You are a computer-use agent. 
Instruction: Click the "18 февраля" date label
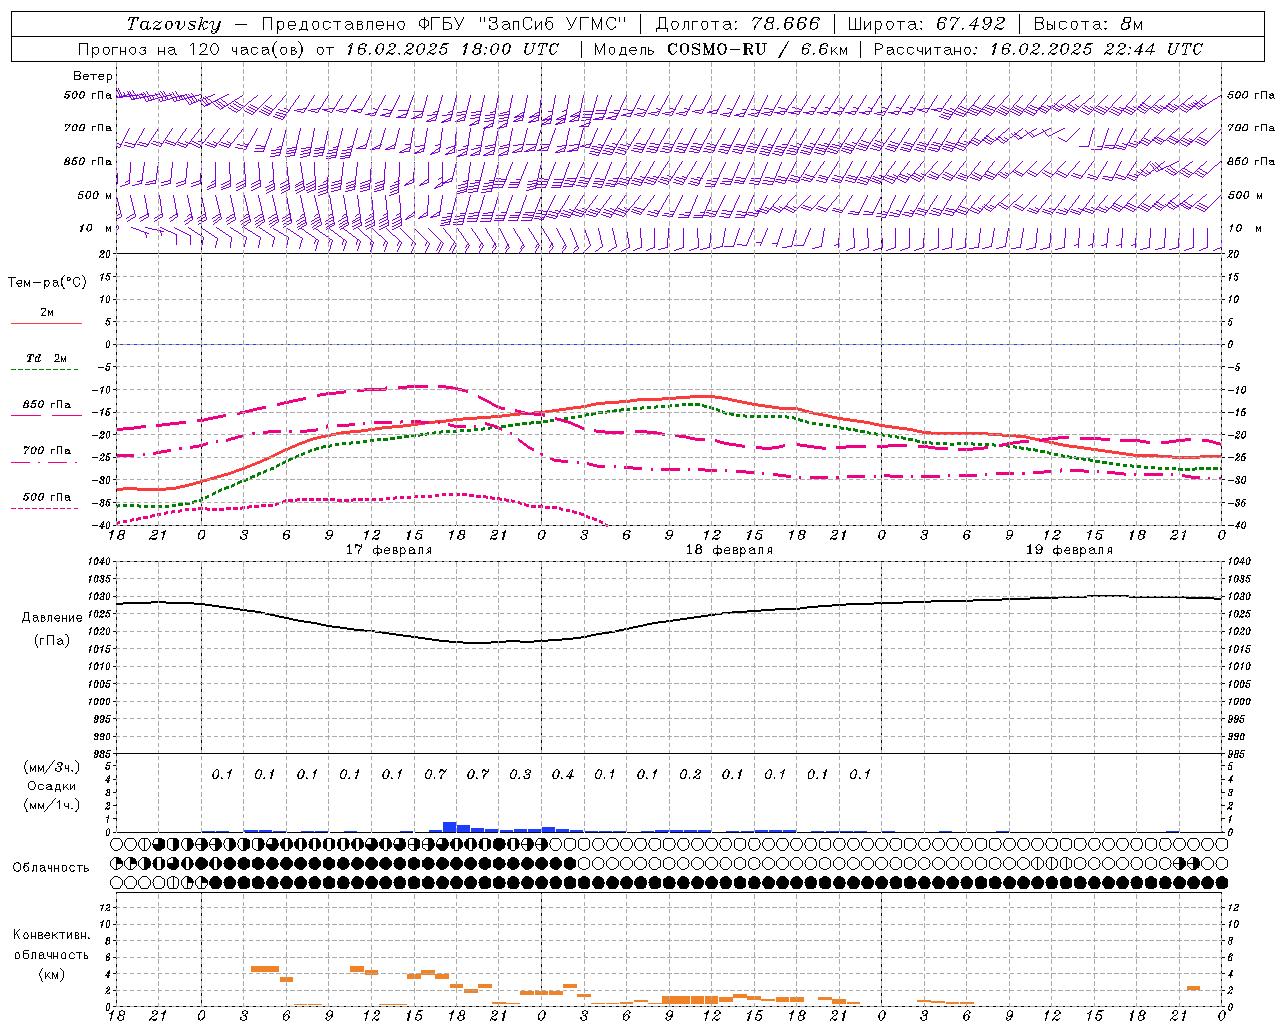(729, 550)
